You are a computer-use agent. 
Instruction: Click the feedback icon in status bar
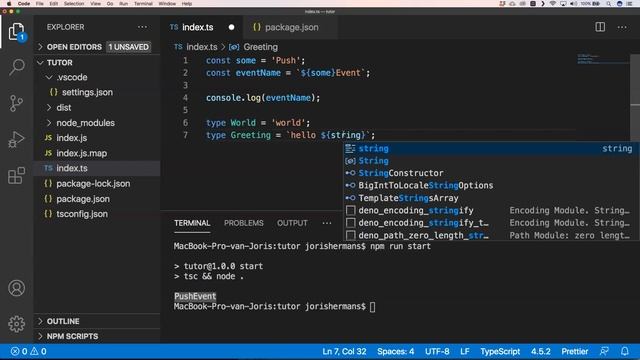coord(604,351)
